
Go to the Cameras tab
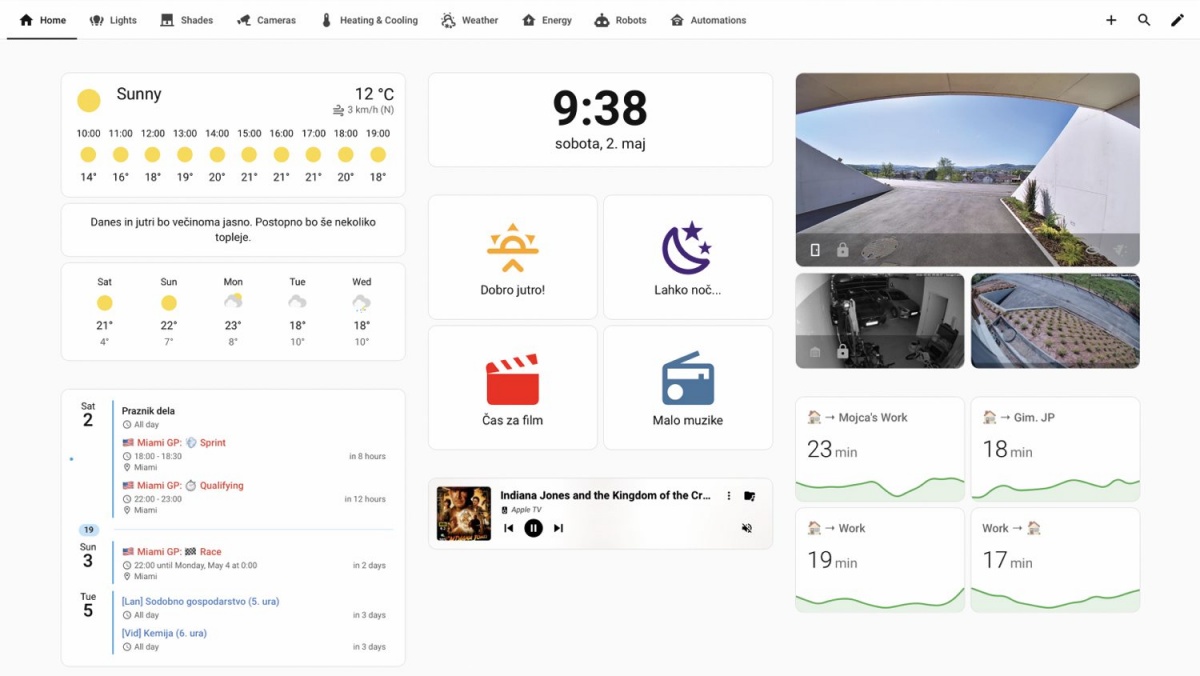[x=266, y=20]
